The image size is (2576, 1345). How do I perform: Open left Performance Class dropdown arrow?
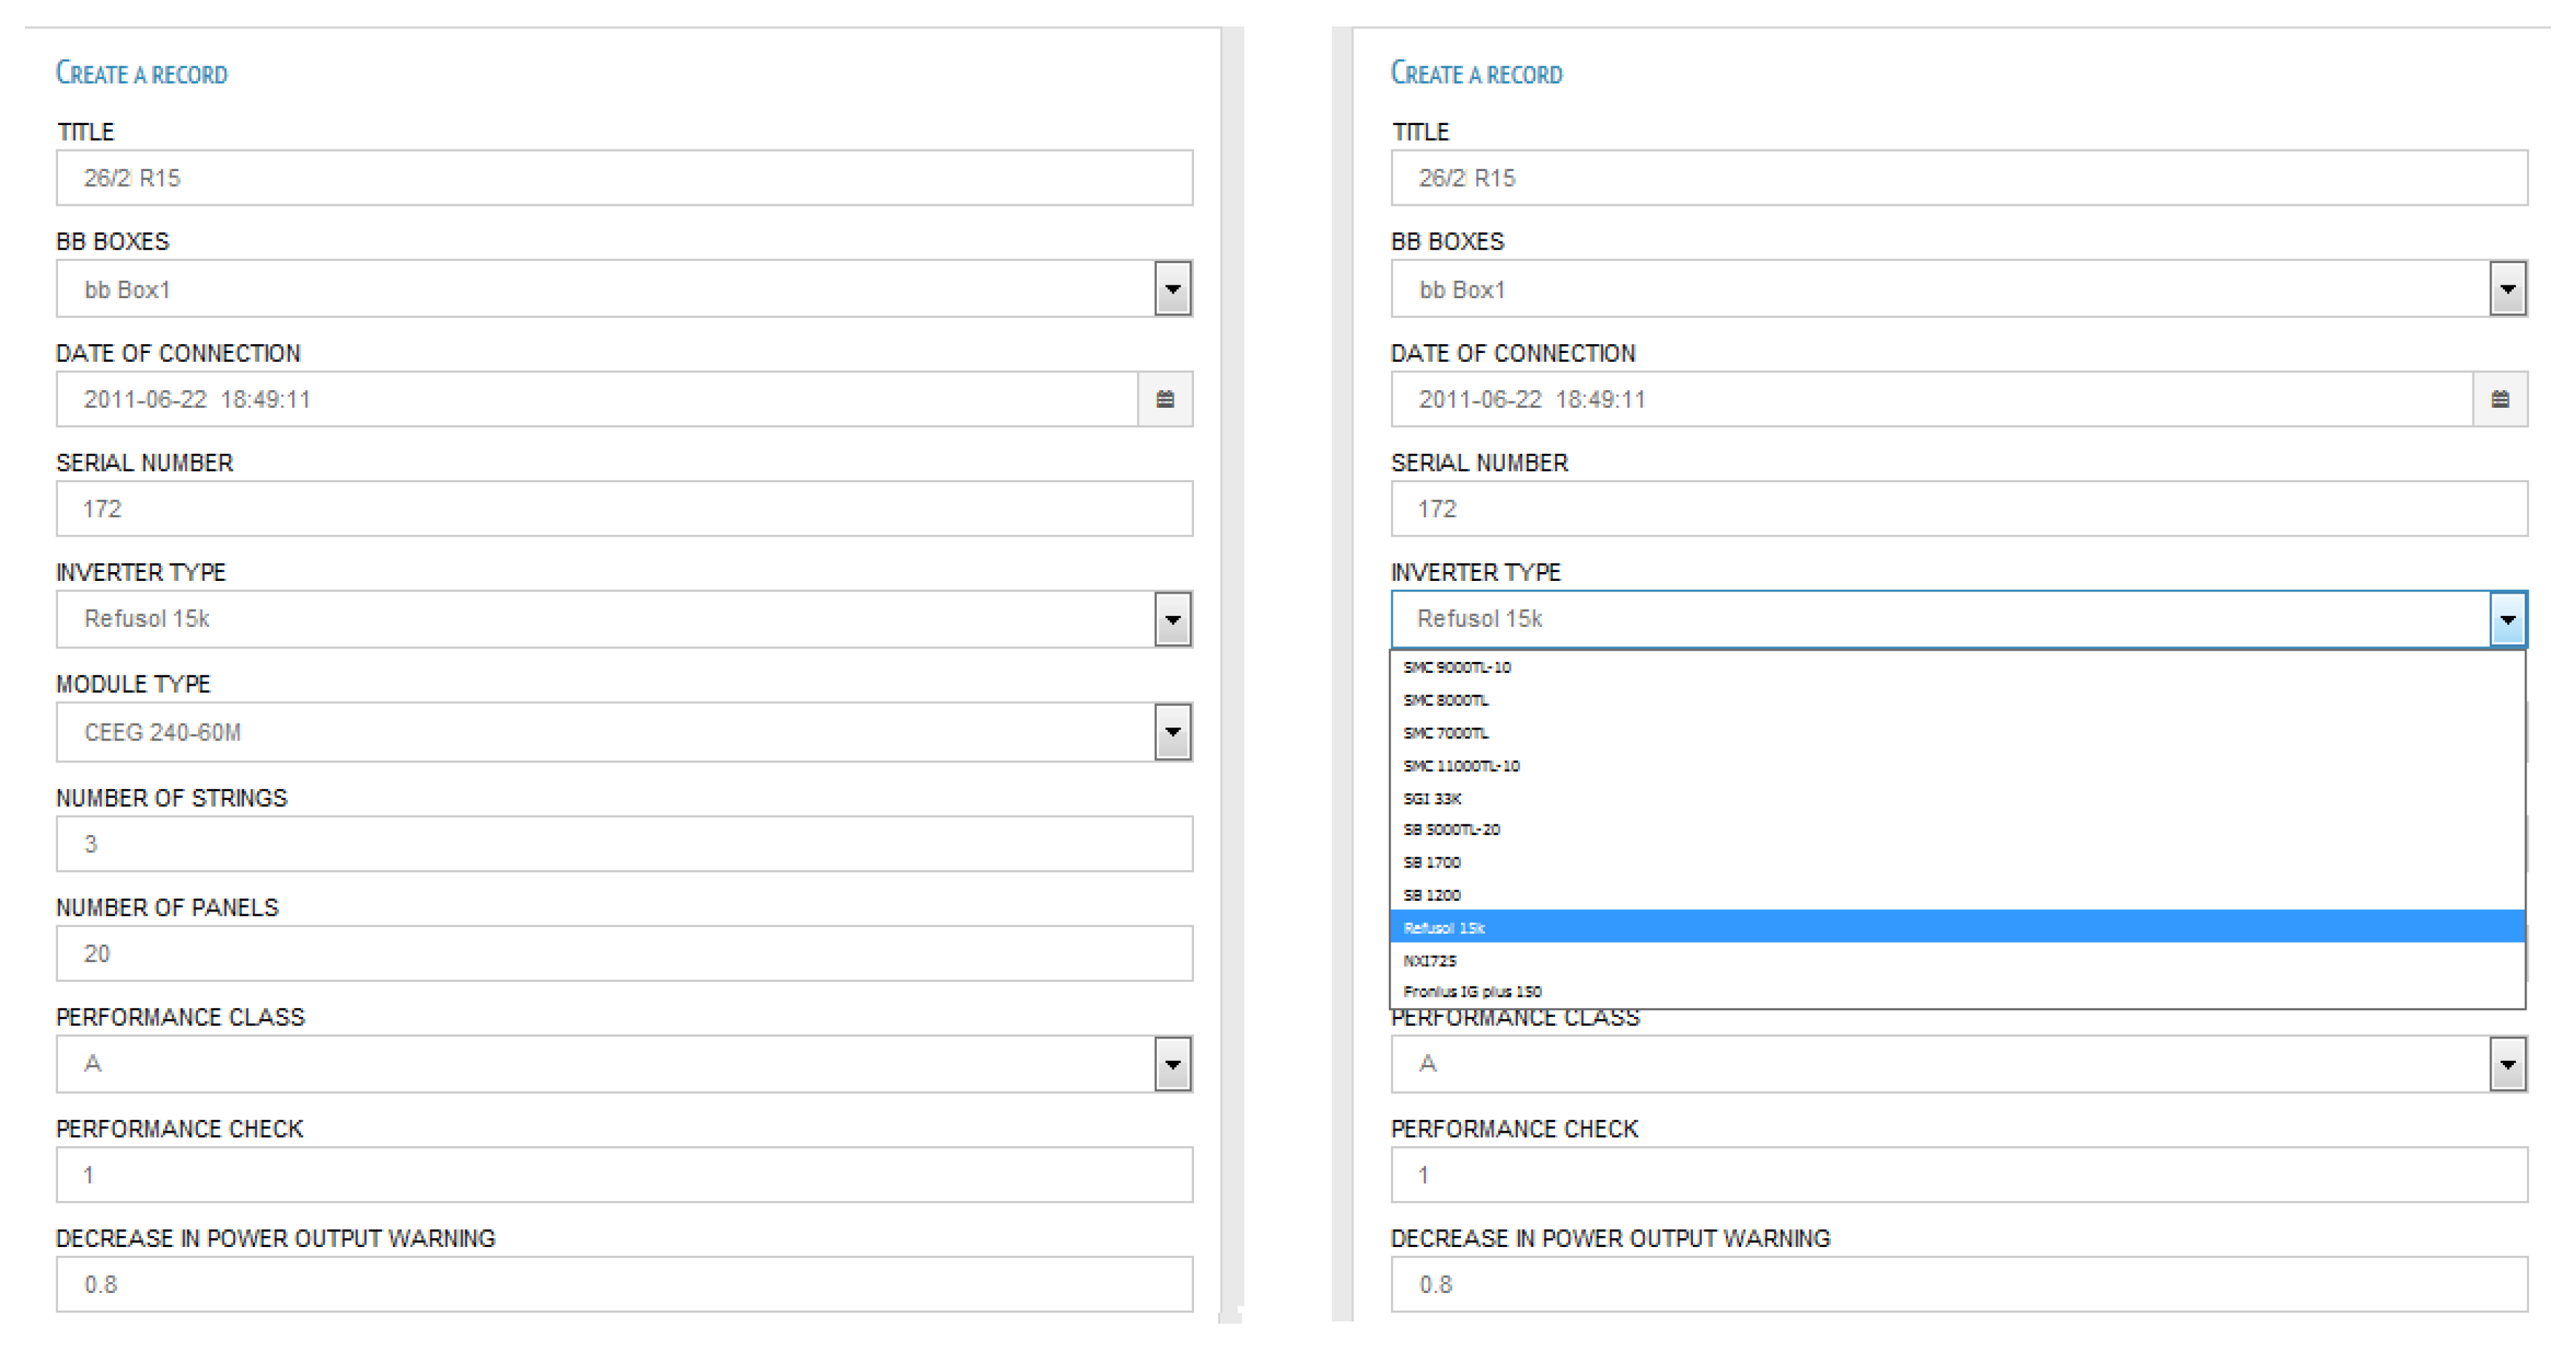point(1172,1063)
